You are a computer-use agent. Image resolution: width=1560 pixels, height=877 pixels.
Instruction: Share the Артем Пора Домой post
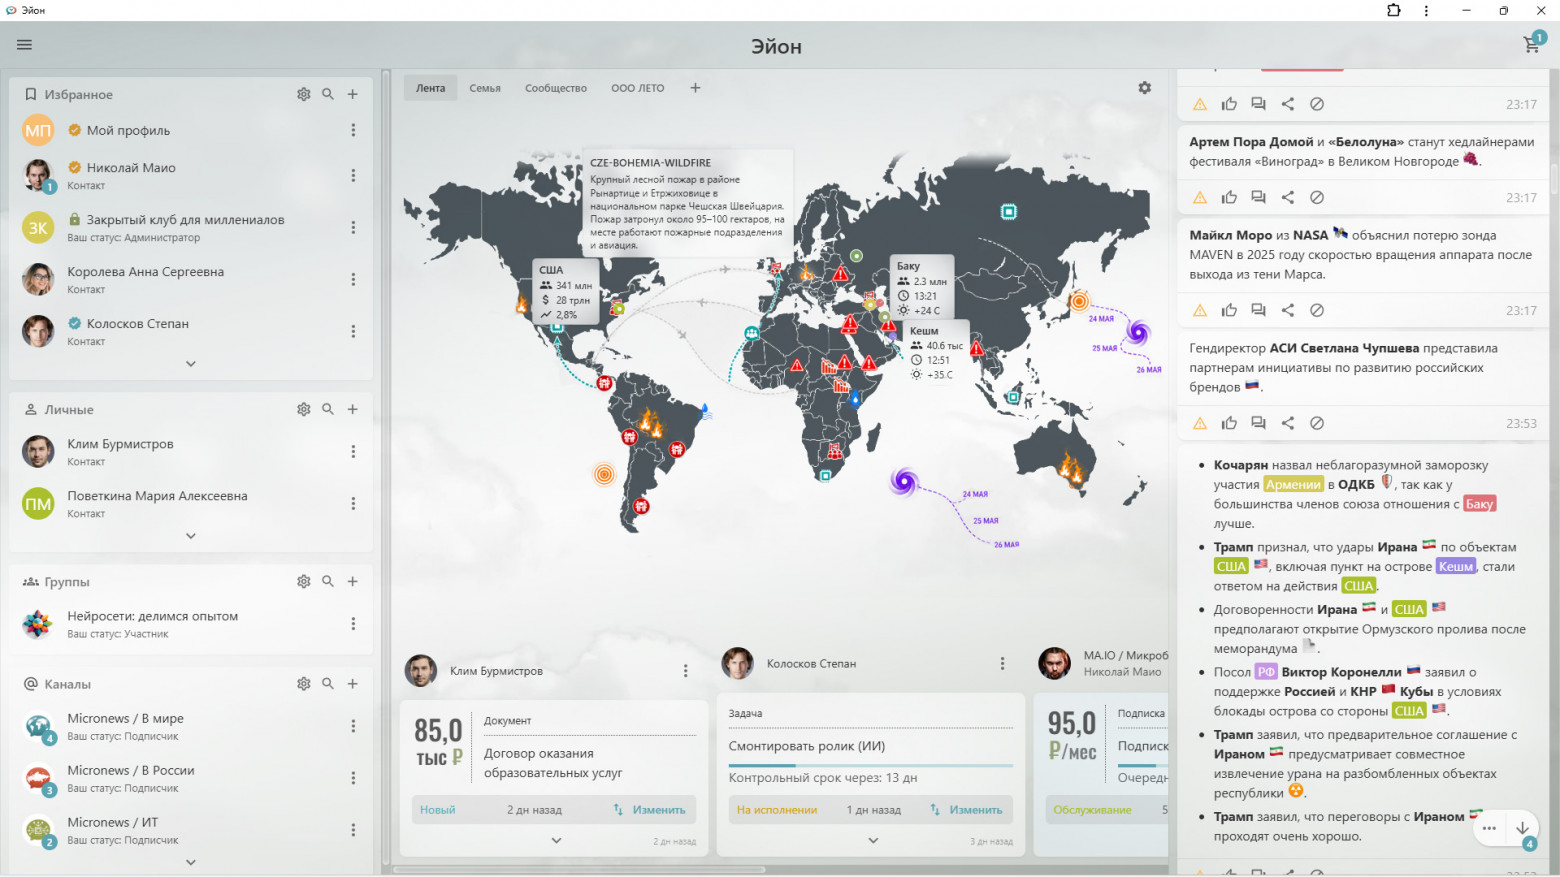tap(1288, 197)
